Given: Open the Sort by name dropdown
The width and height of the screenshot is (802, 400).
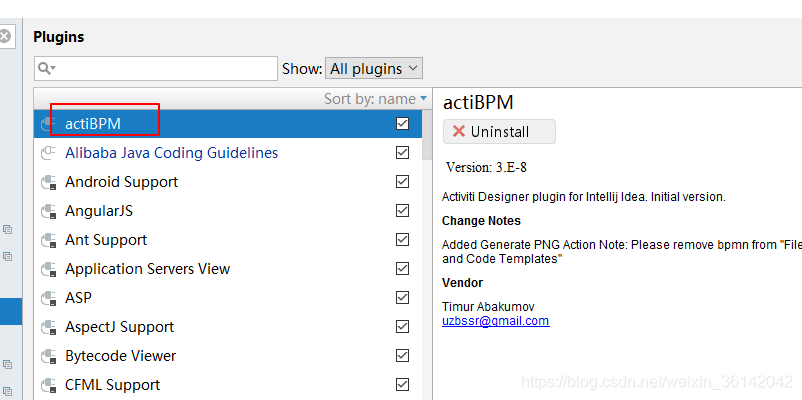Looking at the screenshot, I should click(375, 98).
